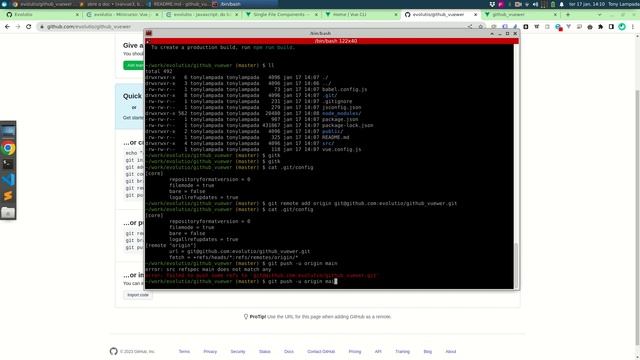
Task: Open notifications bell in system panel
Action: [x=562, y=4]
